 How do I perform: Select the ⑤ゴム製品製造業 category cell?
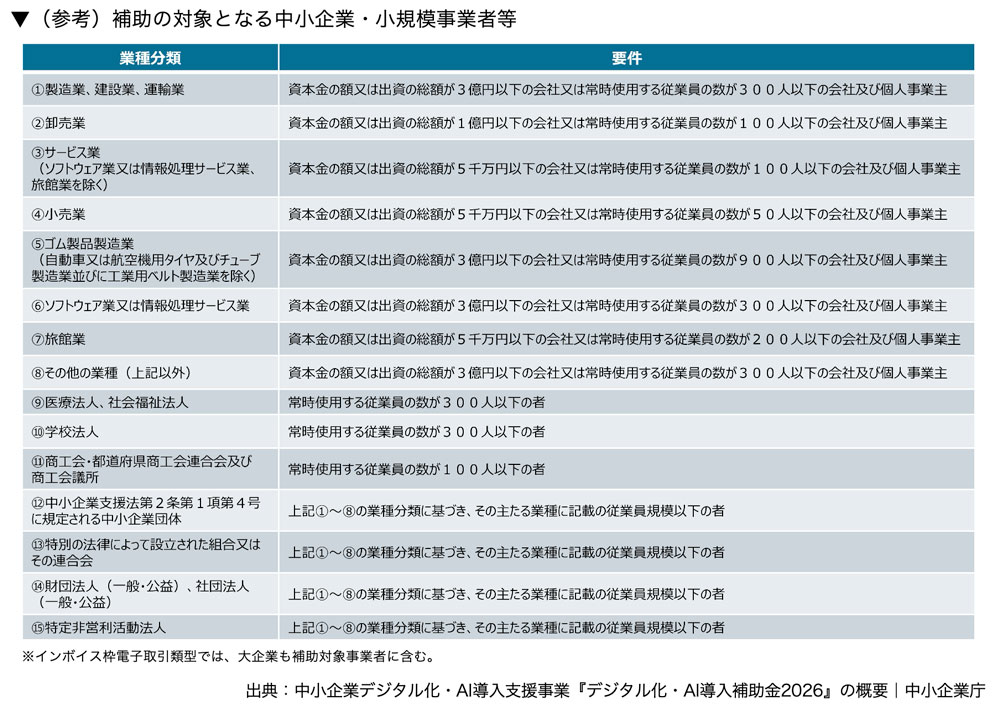tap(151, 260)
